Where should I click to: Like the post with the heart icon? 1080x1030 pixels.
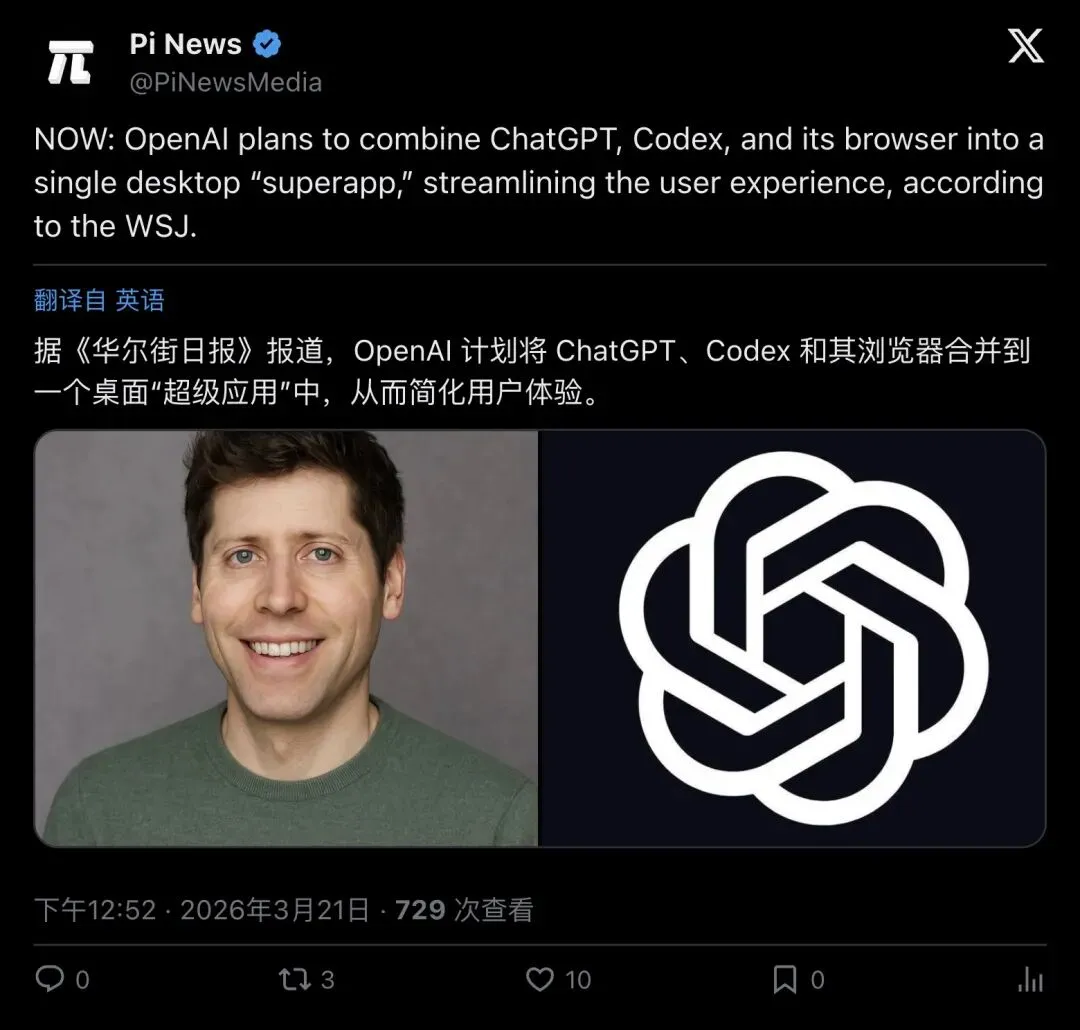click(540, 979)
